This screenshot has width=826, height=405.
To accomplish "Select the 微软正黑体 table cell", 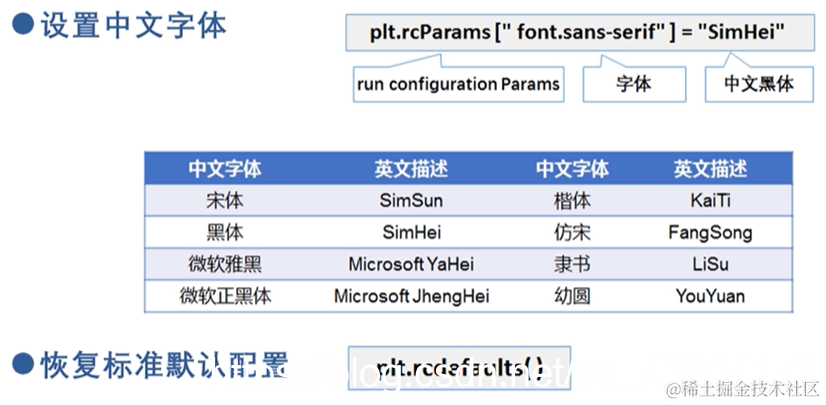I will (225, 296).
